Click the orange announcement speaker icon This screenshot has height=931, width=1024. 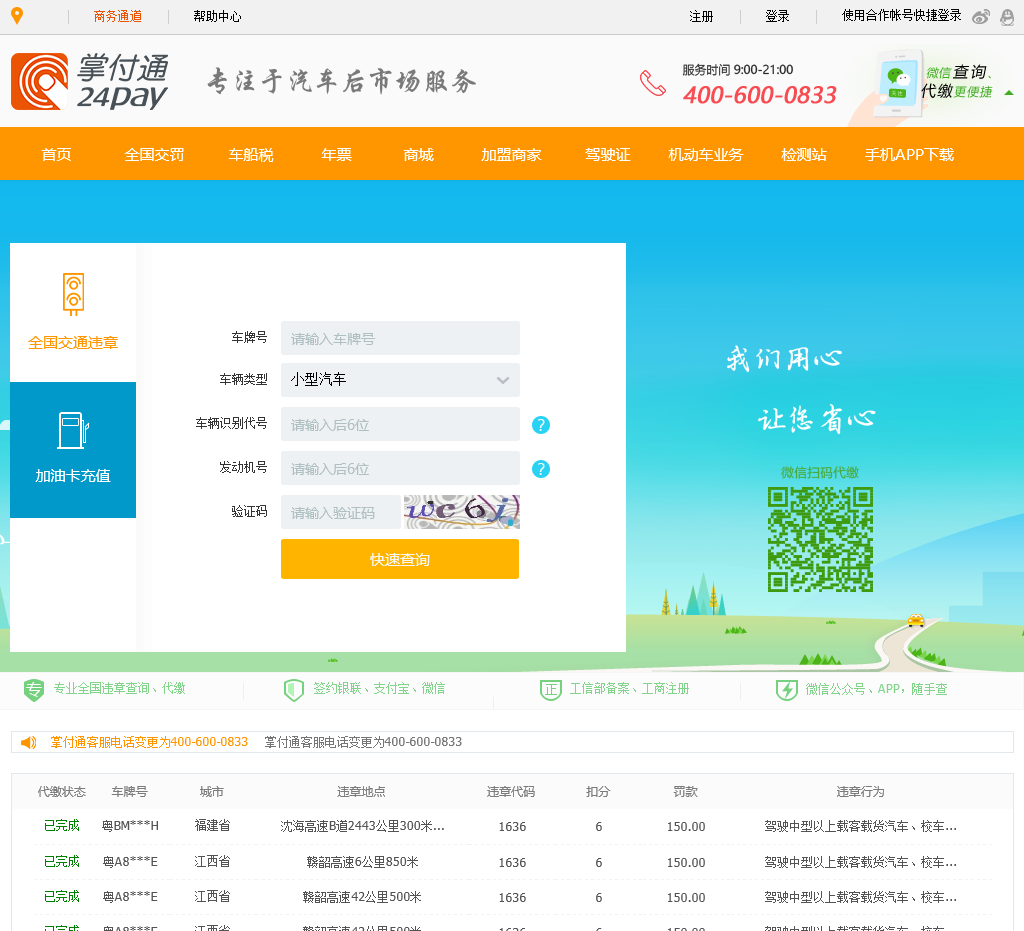point(29,742)
